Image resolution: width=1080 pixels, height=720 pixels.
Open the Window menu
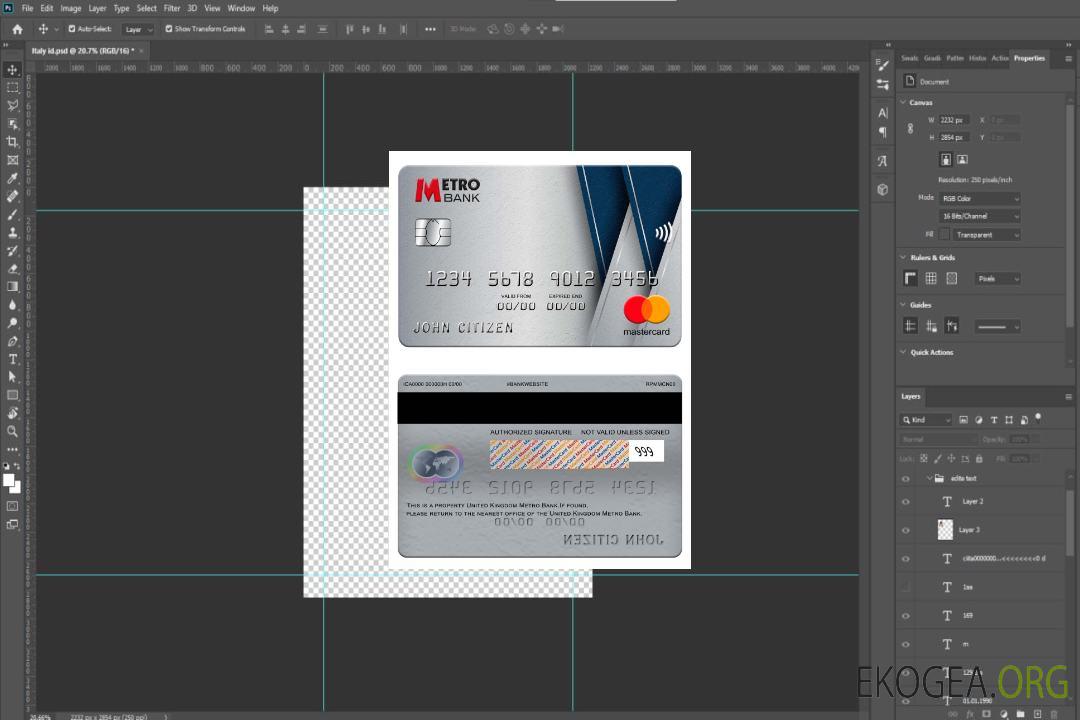tap(241, 8)
